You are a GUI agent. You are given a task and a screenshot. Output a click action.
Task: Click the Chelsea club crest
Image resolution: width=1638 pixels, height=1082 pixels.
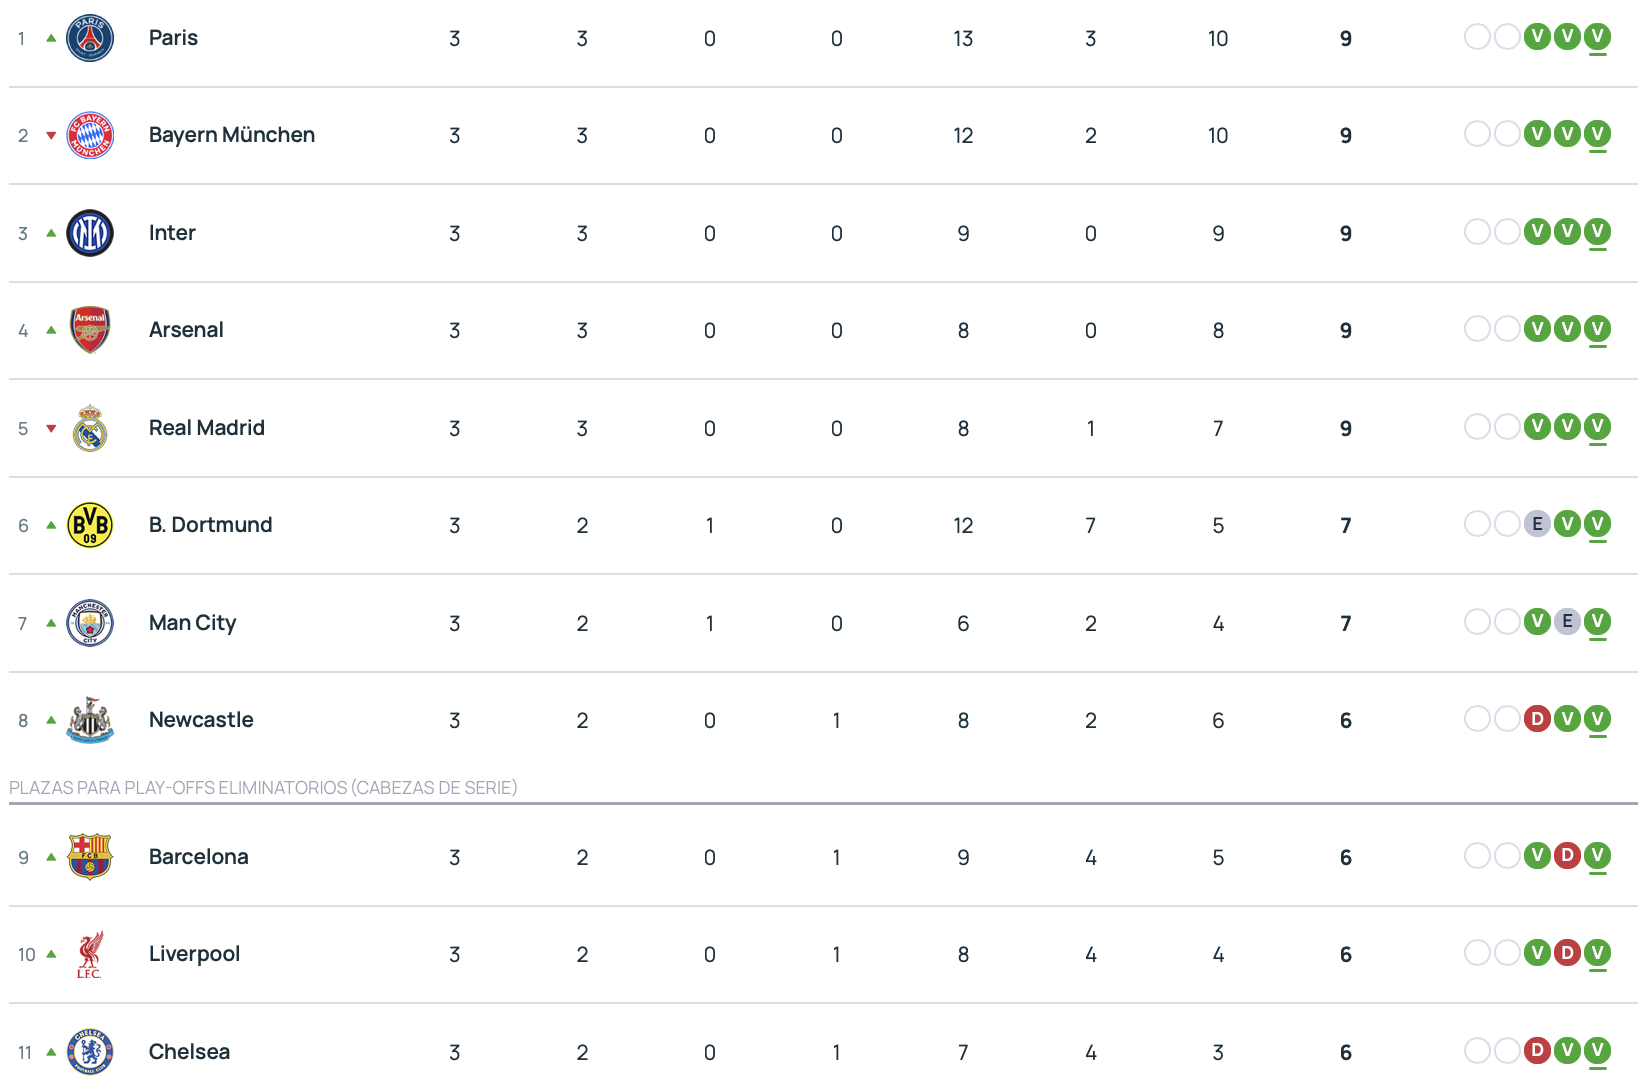90,1052
